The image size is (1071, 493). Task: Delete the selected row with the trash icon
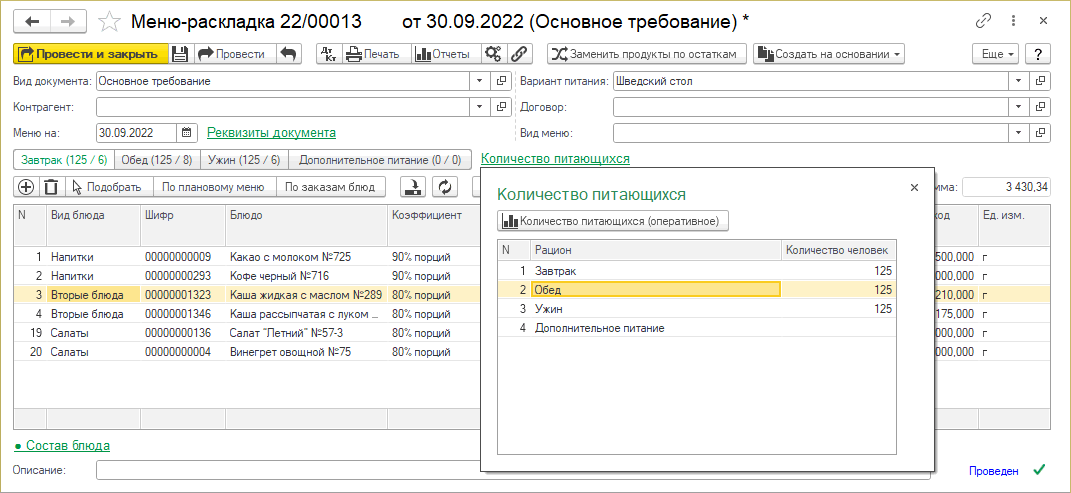coord(51,186)
